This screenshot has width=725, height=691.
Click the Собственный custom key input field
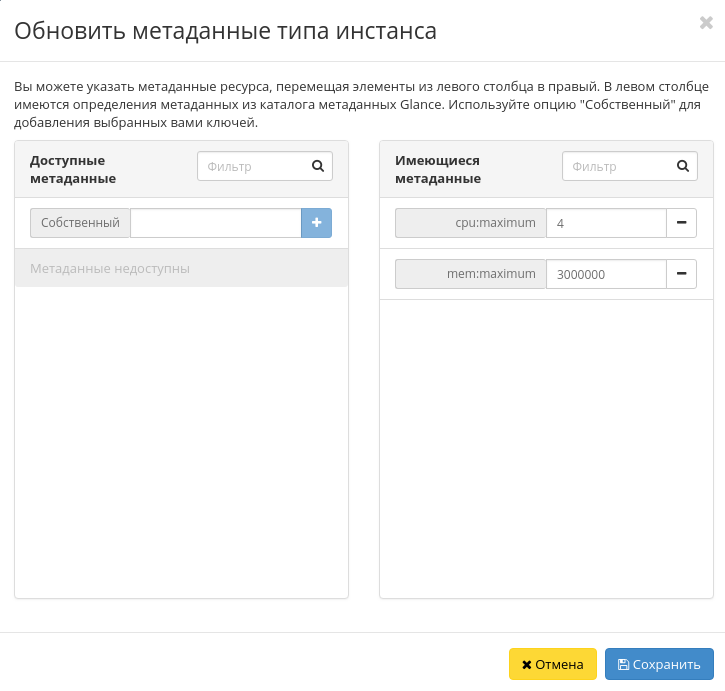pos(215,223)
